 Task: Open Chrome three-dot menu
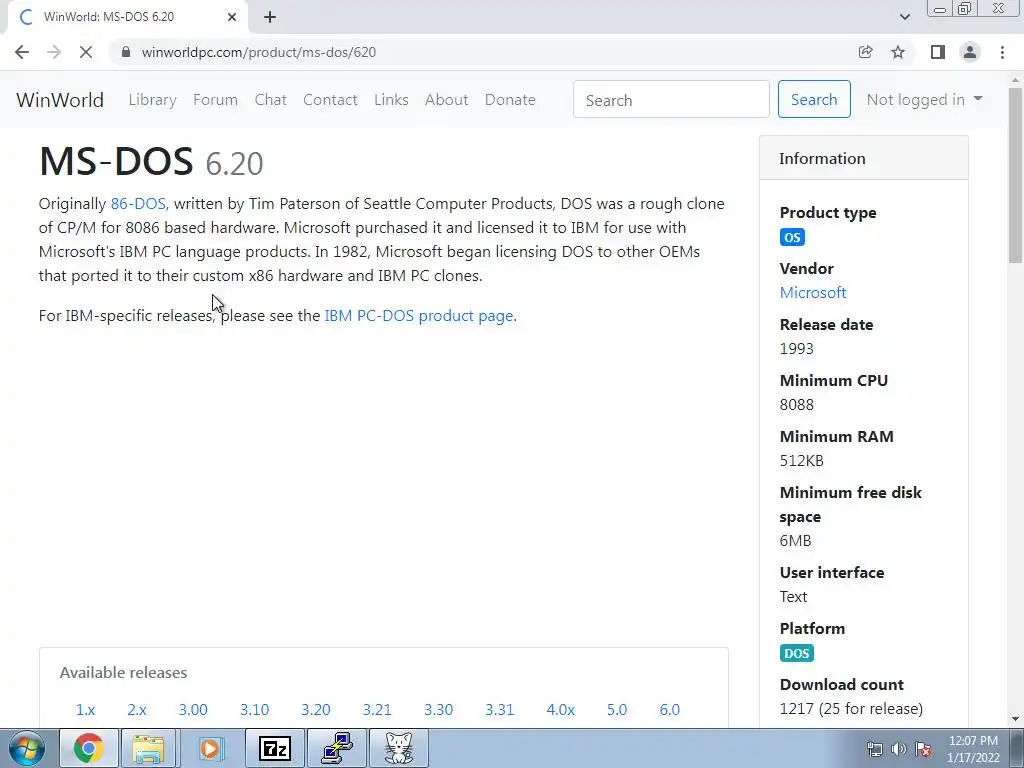coord(1002,52)
